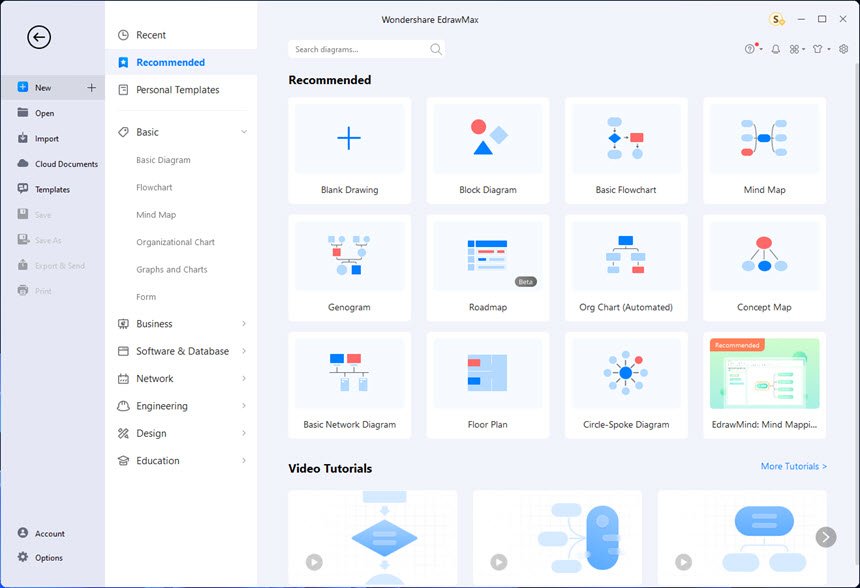Open notifications bell icon
The image size is (860, 588).
click(776, 49)
